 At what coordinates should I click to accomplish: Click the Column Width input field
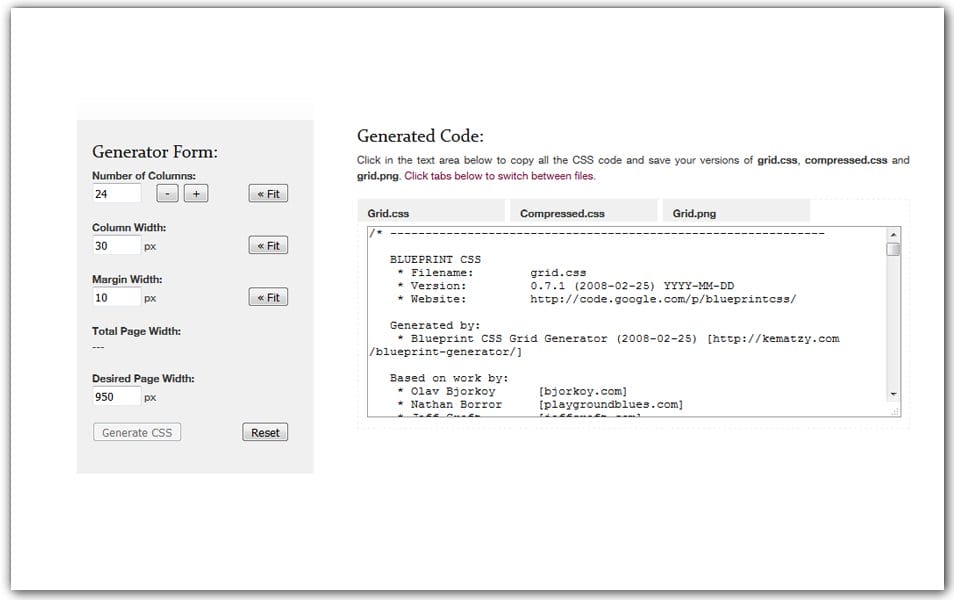[x=114, y=245]
